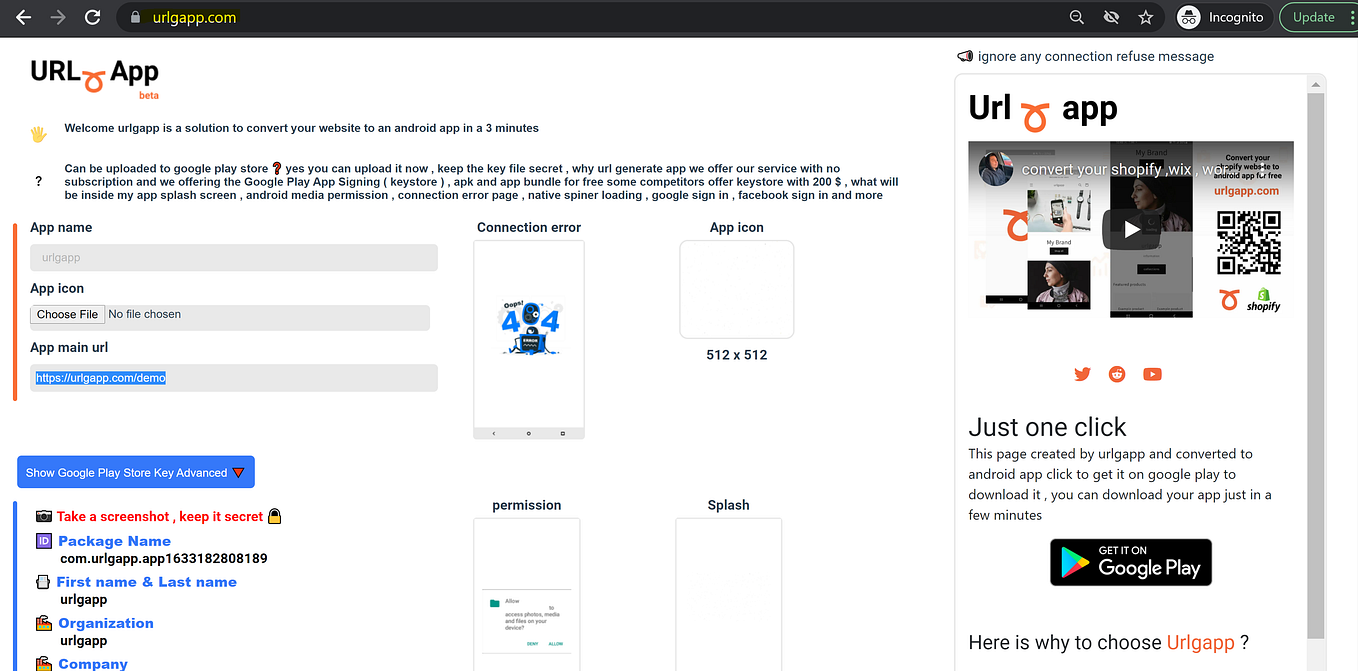Click the crossed-eye tracking protection icon
Screen dimensions: 1358x671
tap(1111, 17)
